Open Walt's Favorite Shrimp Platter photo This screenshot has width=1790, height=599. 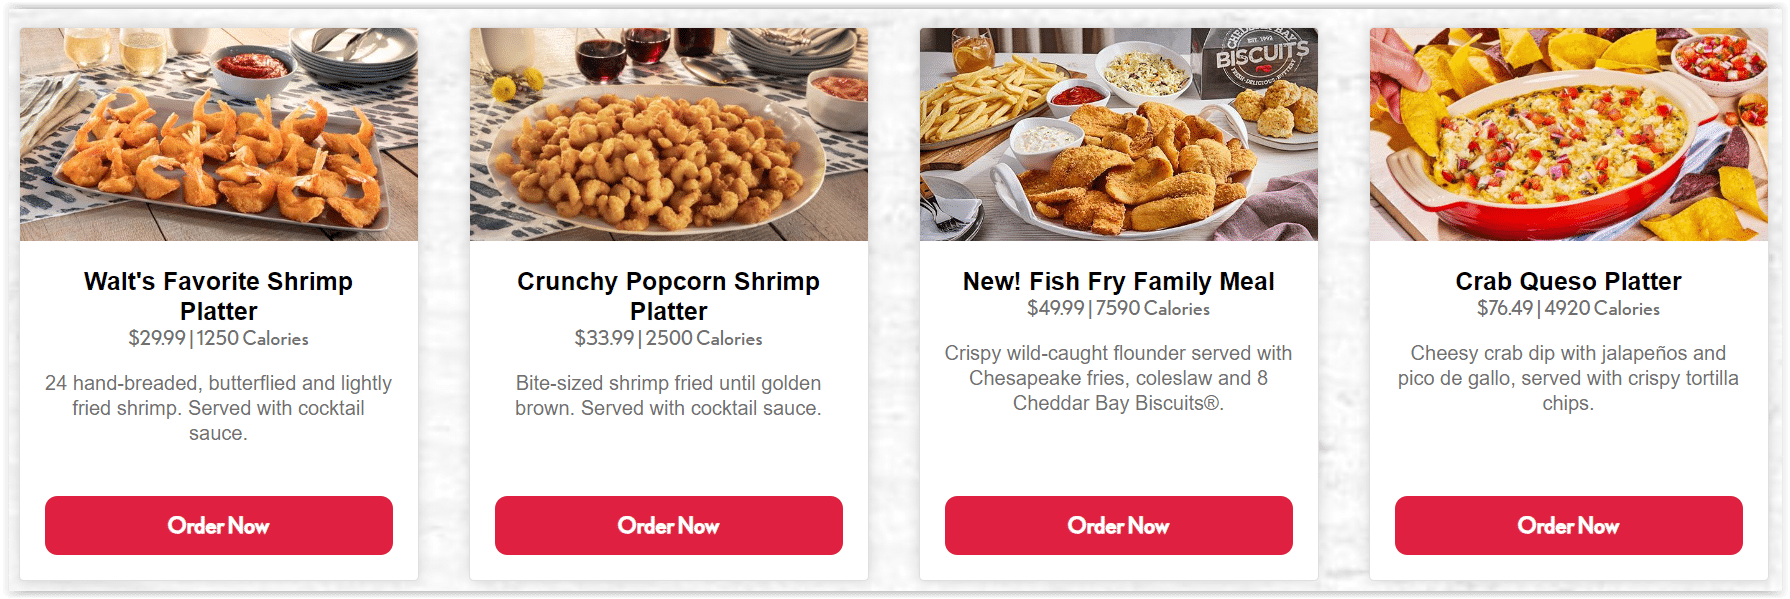(219, 134)
